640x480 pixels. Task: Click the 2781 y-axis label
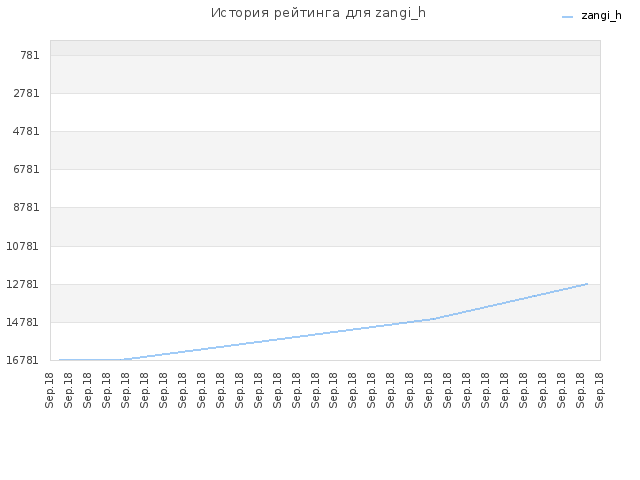(x=27, y=93)
